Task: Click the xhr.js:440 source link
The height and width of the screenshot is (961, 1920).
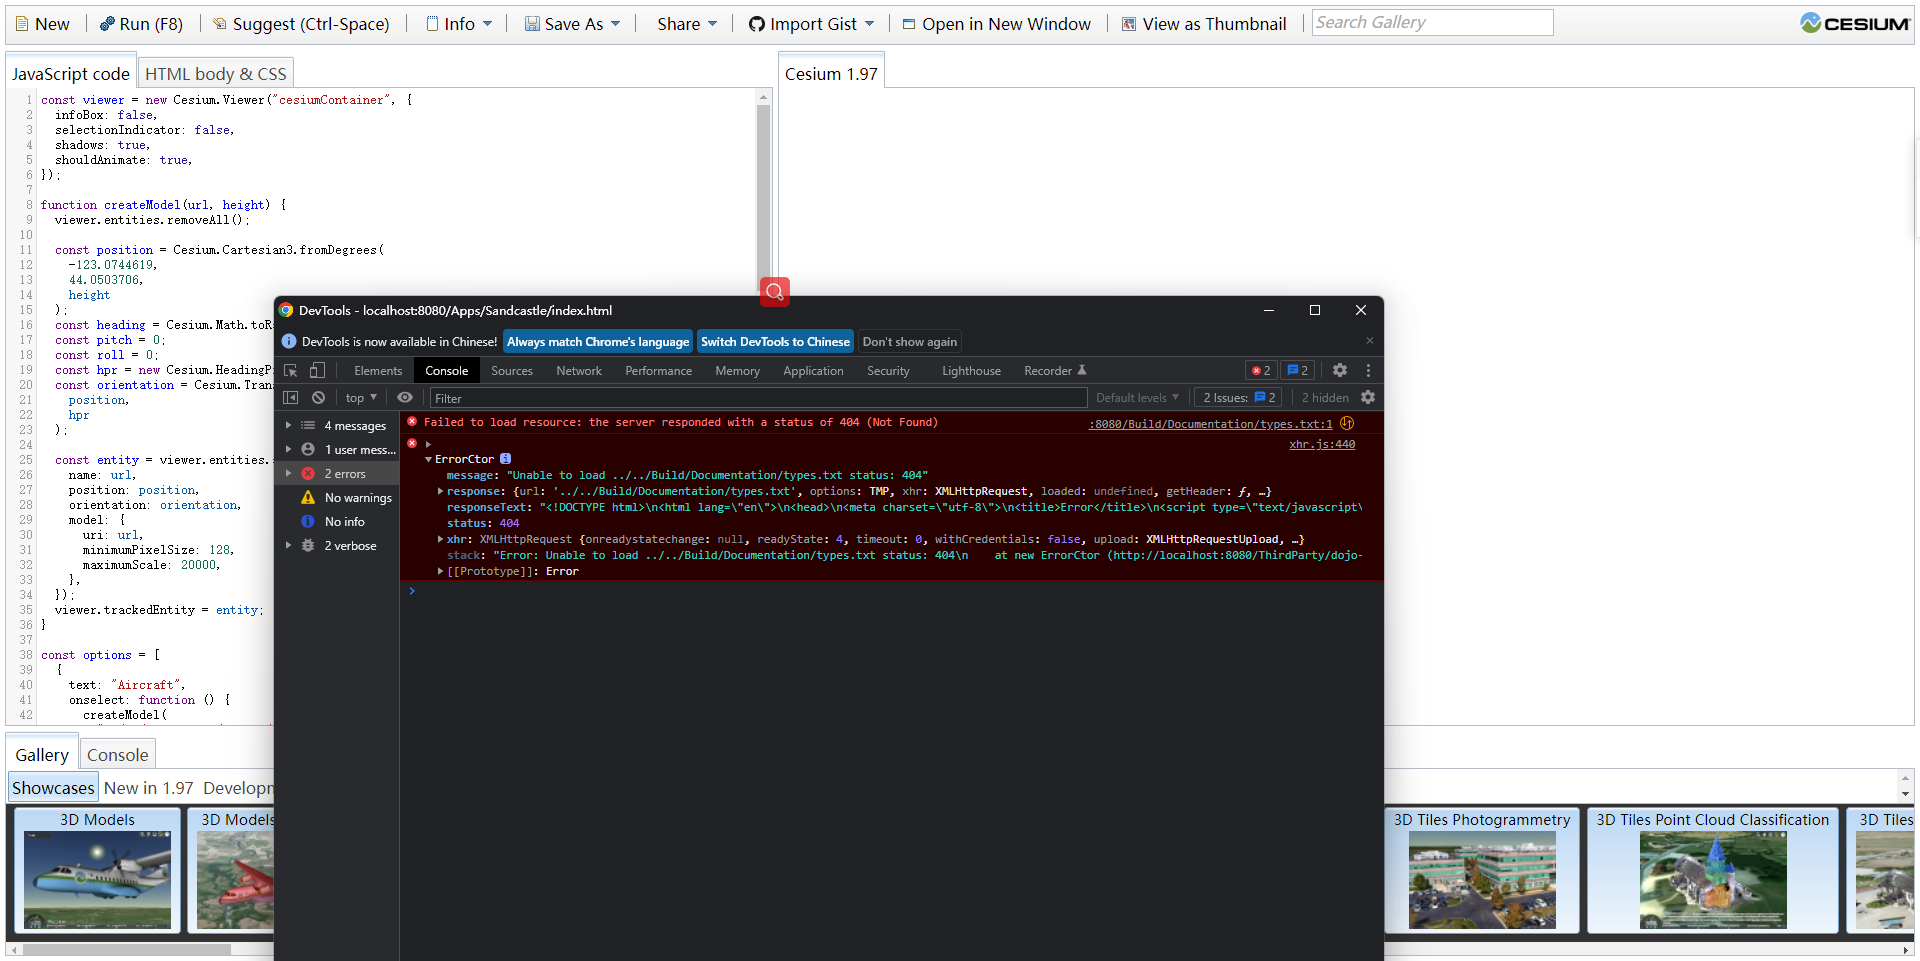Action: [1321, 443]
